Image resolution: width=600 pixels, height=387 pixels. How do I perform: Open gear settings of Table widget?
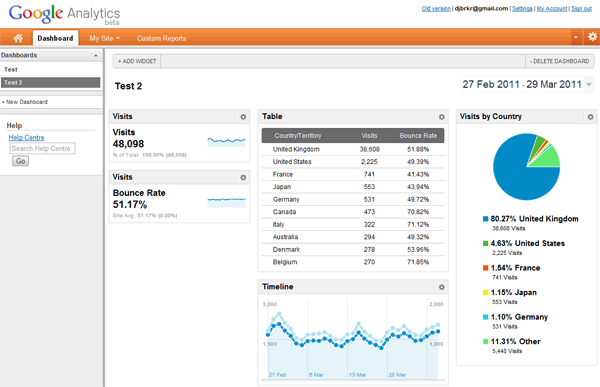[x=442, y=117]
